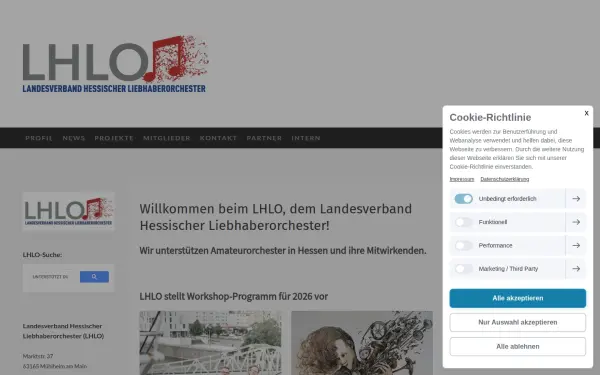Reject all with Alle ablehnen
The width and height of the screenshot is (600, 375).
pyautogui.click(x=517, y=346)
